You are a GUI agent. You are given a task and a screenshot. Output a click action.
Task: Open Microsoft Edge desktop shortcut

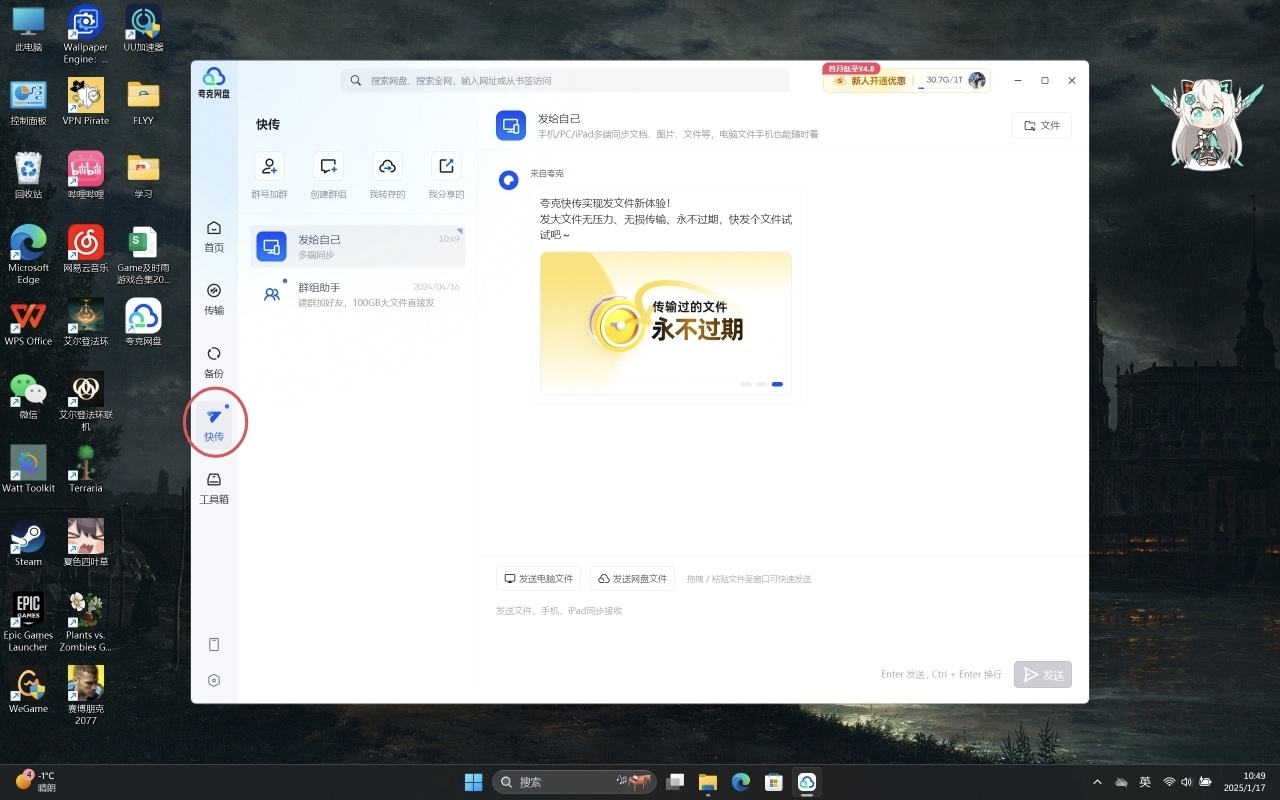(28, 255)
